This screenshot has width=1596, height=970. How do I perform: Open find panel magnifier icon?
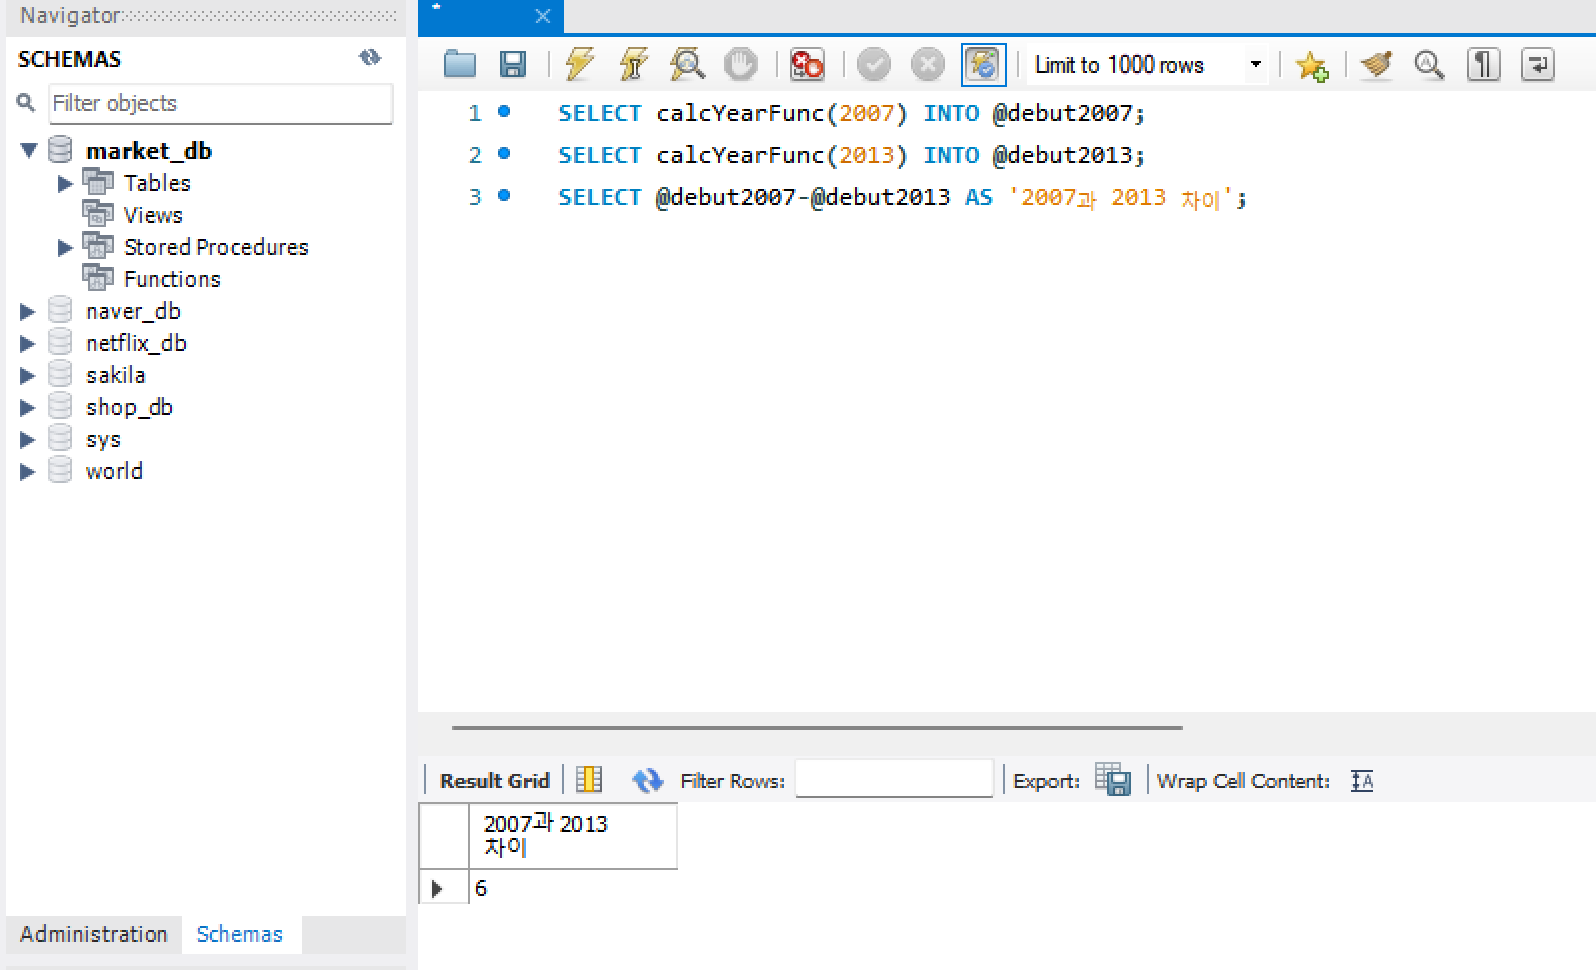click(1429, 65)
